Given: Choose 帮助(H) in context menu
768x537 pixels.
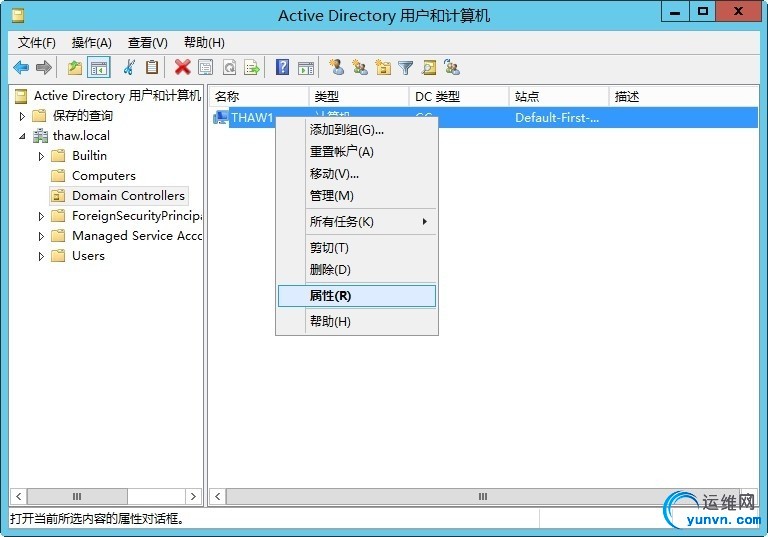Looking at the screenshot, I should 357,322.
